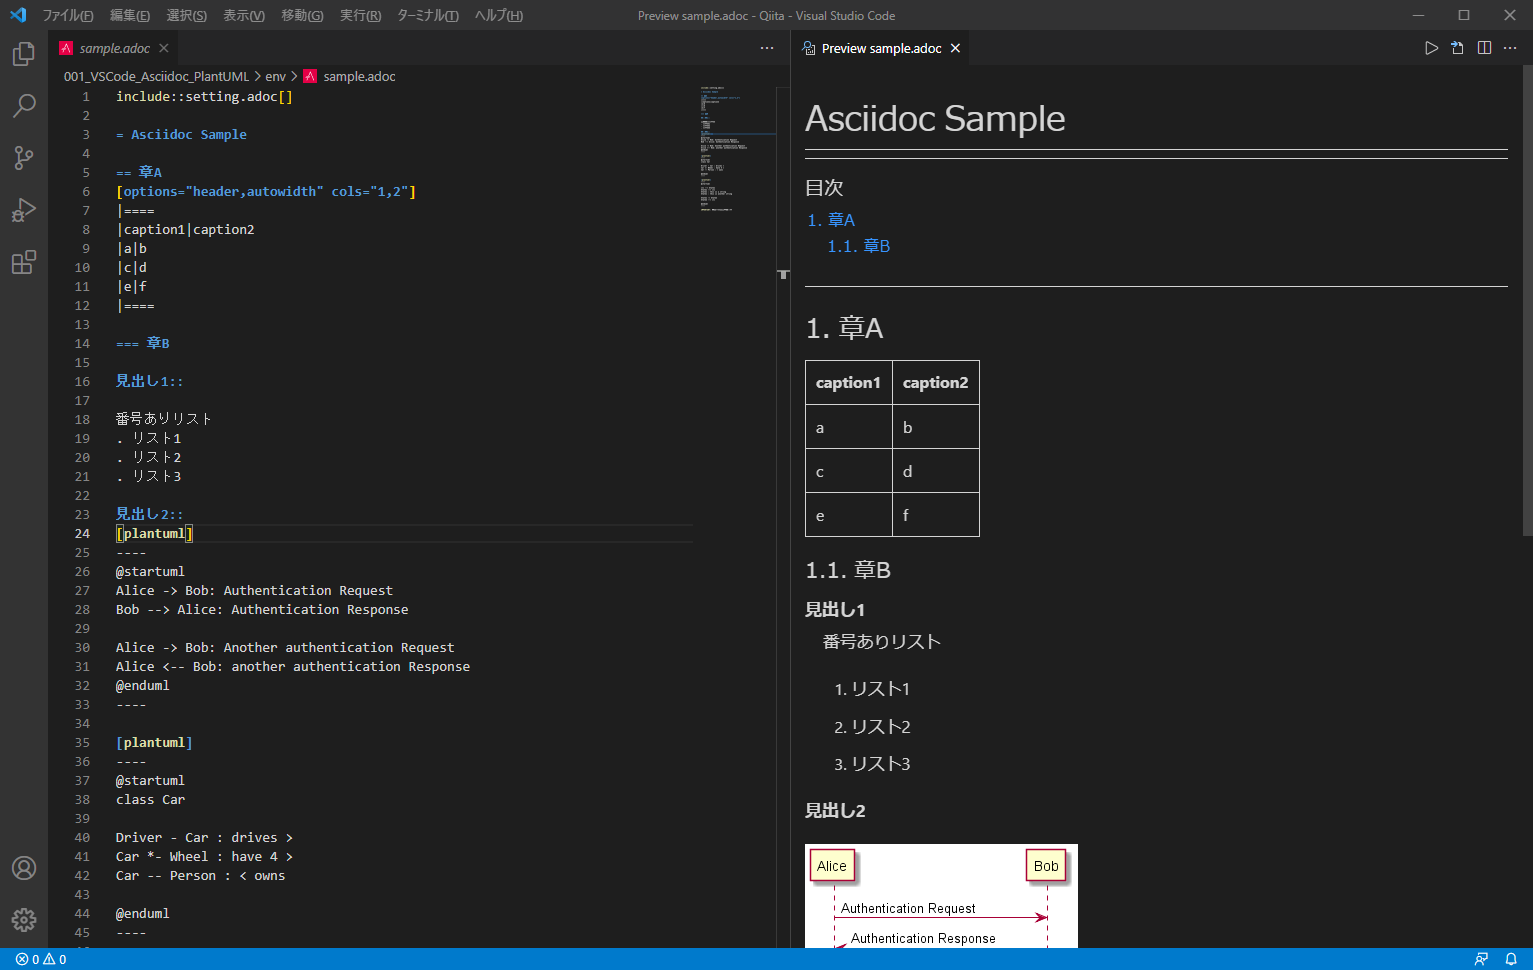Run the preview export icon in preview toolbar
1533x970 pixels.
1457,47
